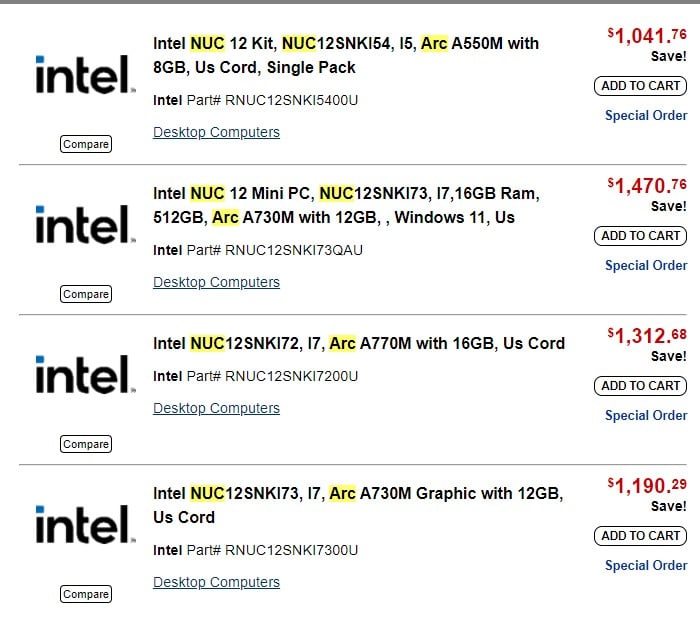Open Desktop Computers link under RNUC12SNKI73QAU
Screen dimensions: 700x620
click(216, 282)
